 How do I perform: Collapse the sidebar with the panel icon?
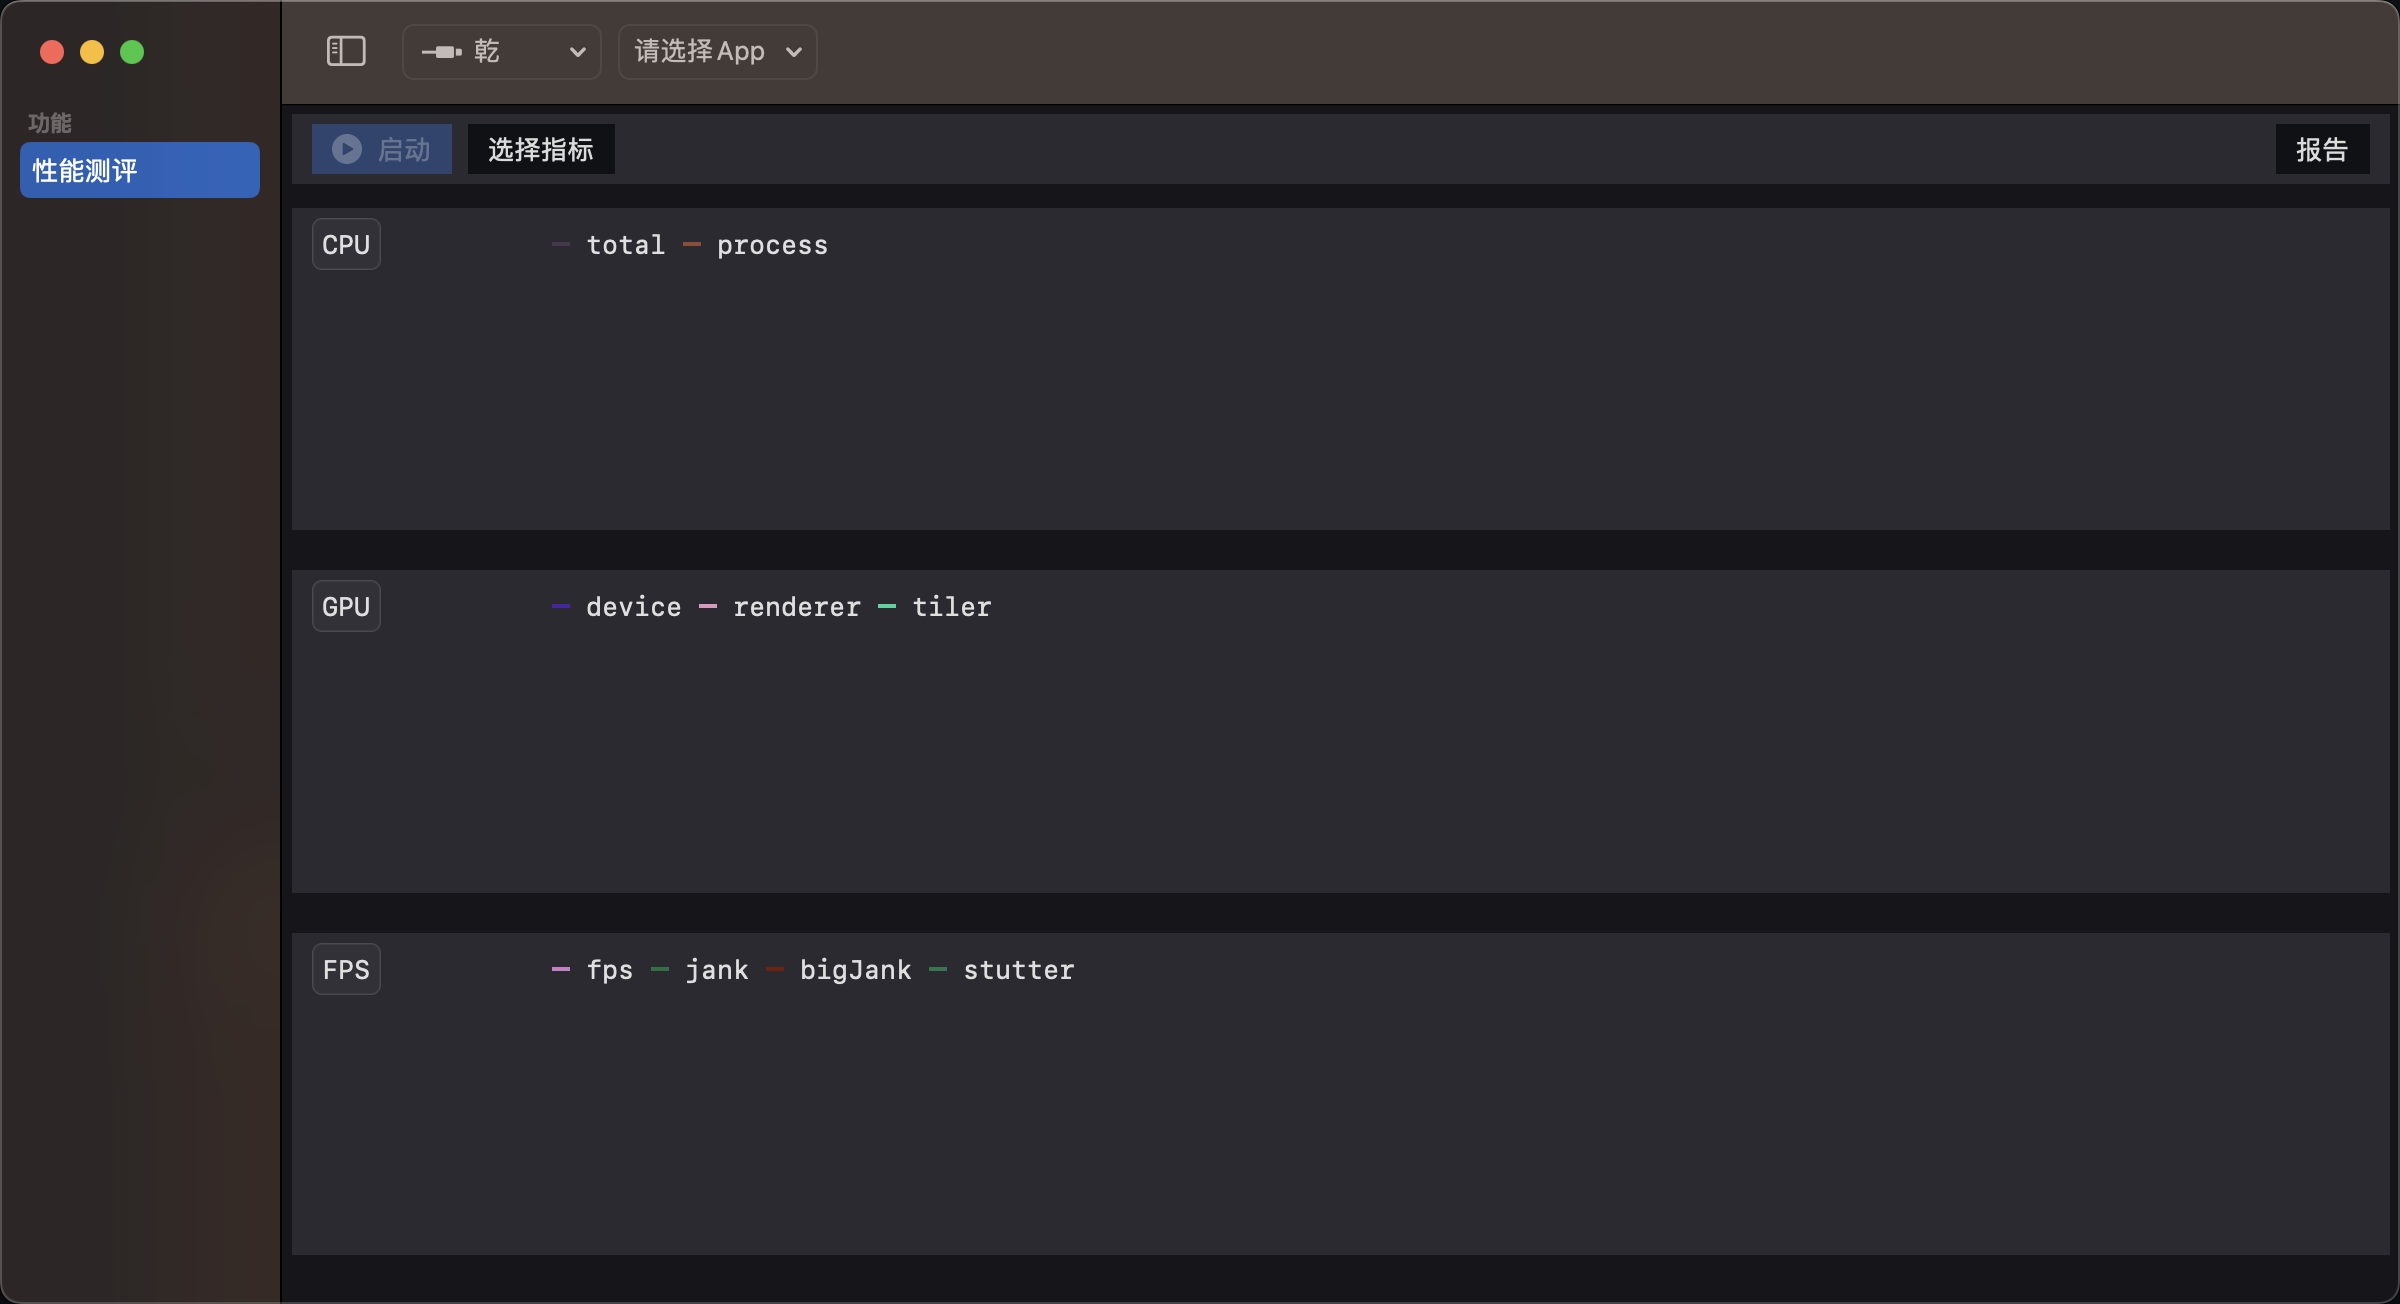click(346, 51)
